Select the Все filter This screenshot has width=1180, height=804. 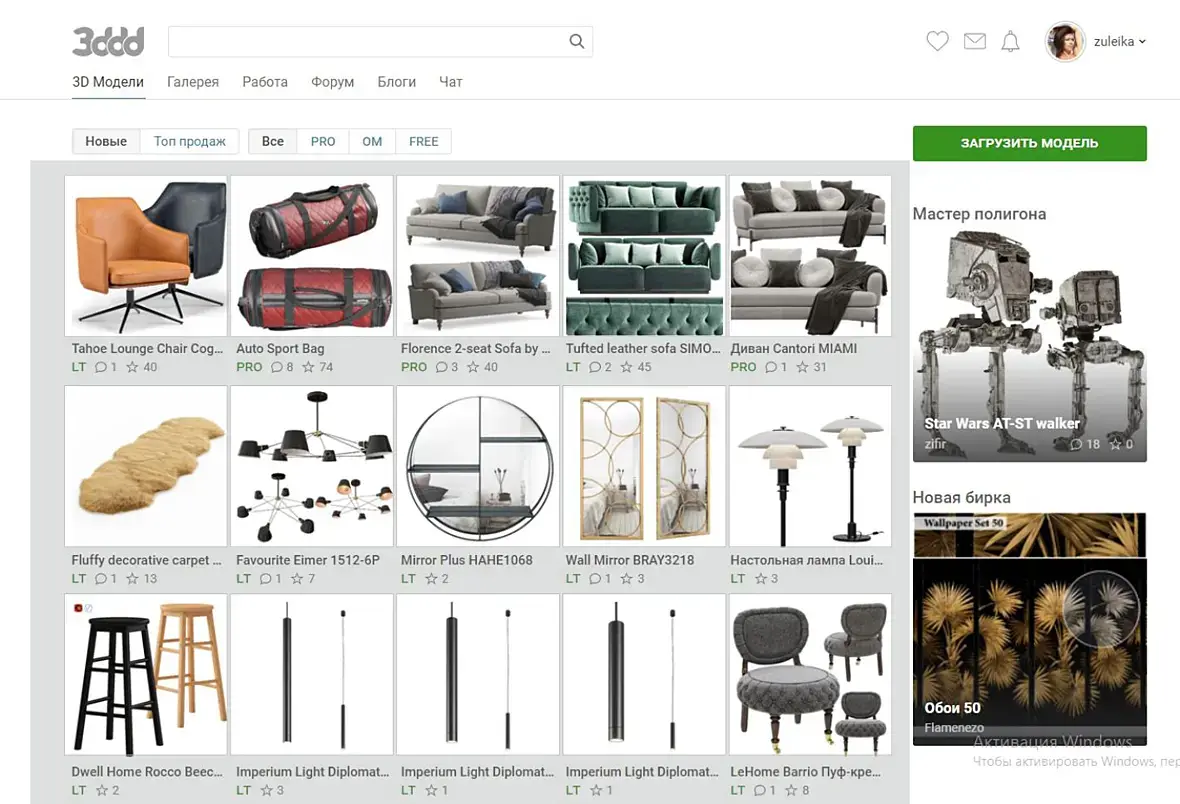tap(273, 142)
